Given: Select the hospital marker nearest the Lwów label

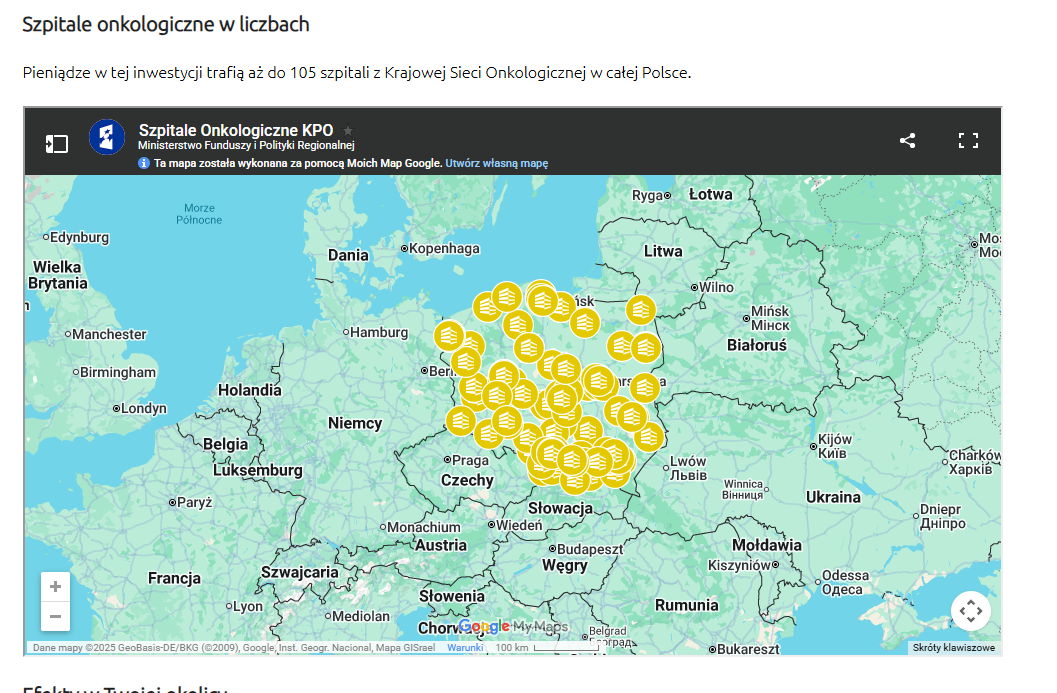Looking at the screenshot, I should click(648, 437).
